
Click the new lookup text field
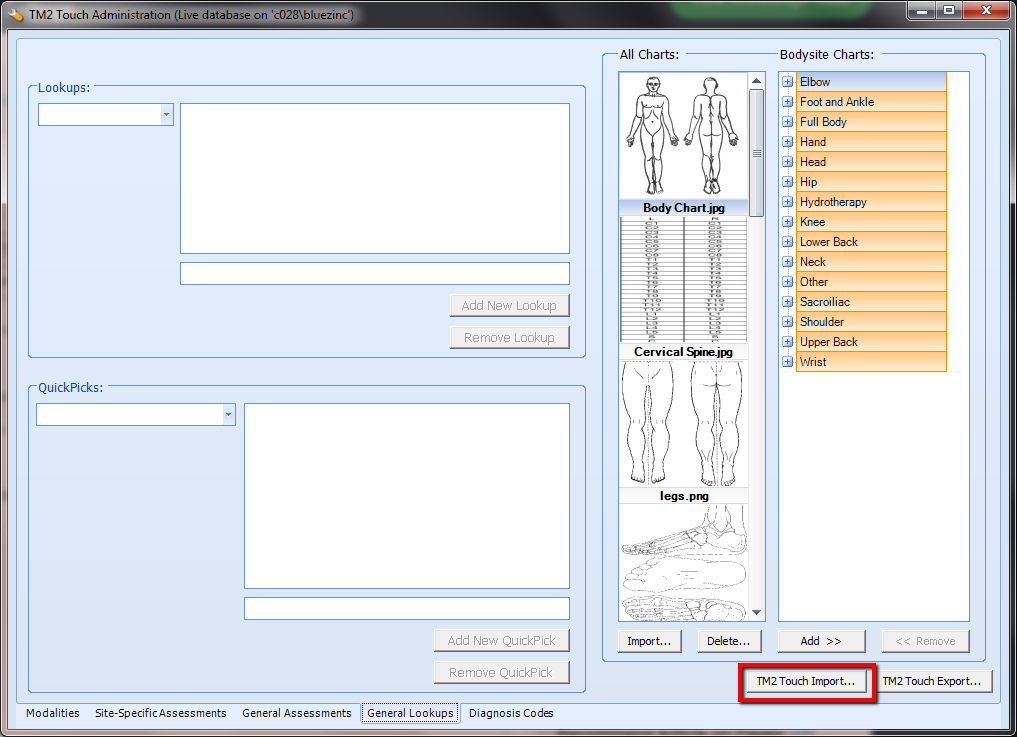pyautogui.click(x=375, y=273)
